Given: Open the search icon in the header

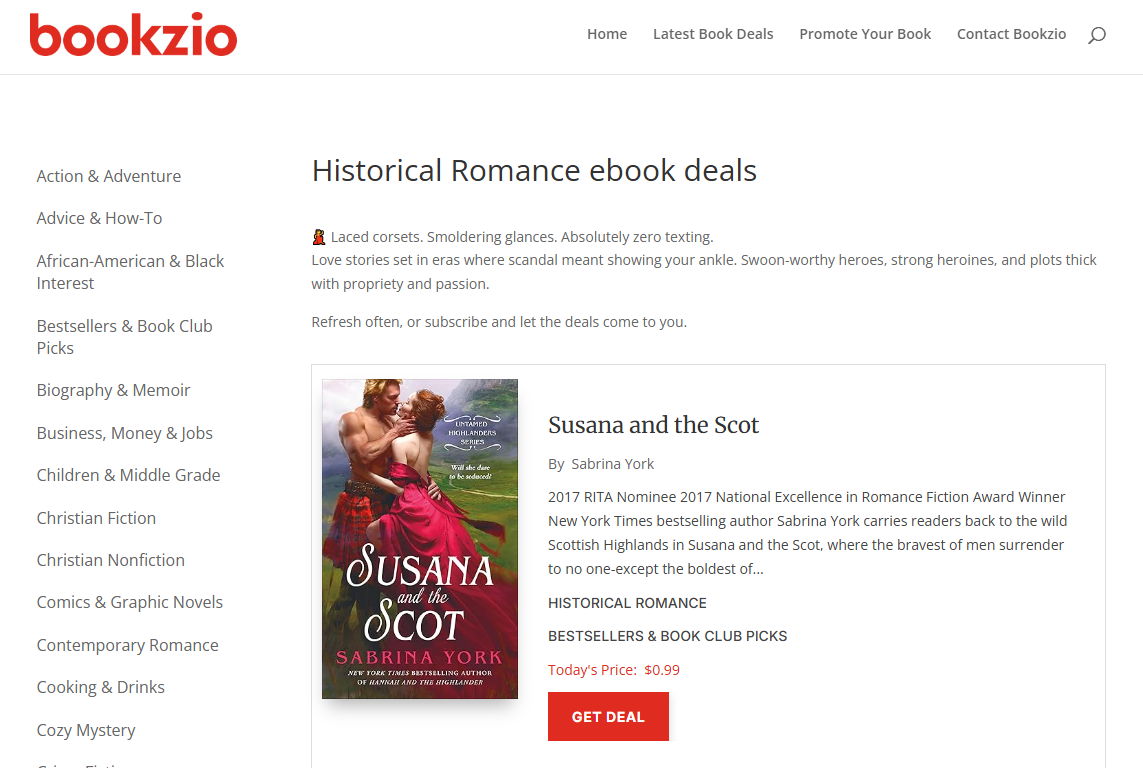Looking at the screenshot, I should pos(1096,35).
